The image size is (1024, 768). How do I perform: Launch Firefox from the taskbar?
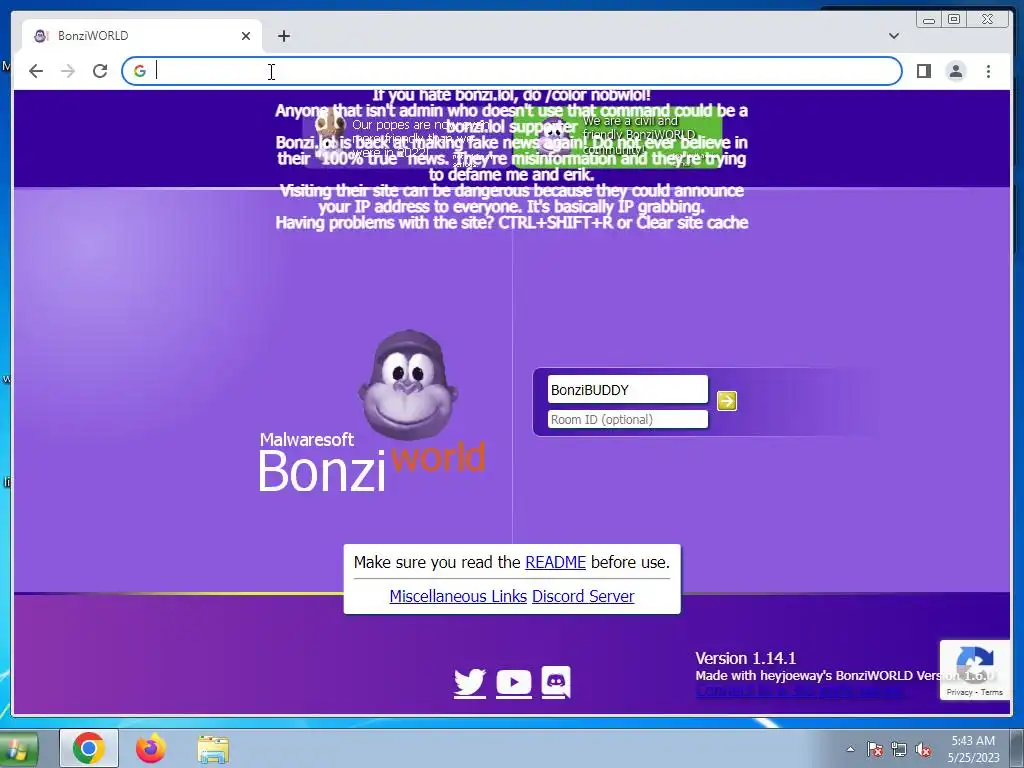pyautogui.click(x=151, y=748)
